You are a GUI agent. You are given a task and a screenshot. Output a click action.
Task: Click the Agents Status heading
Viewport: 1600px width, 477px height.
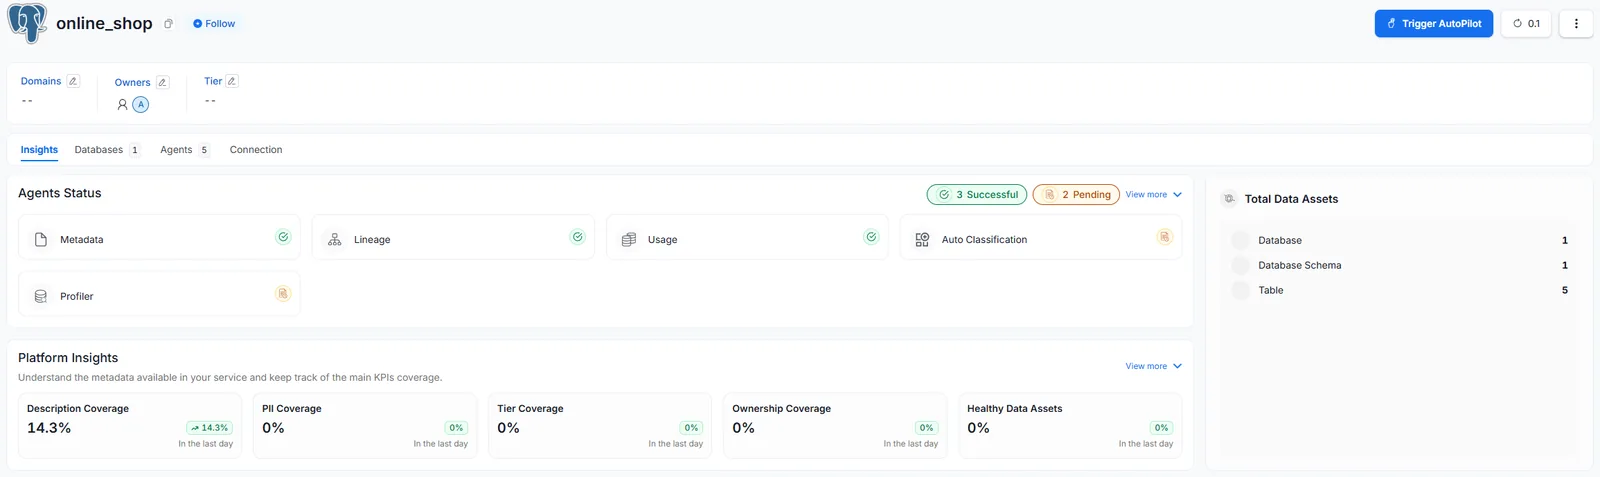60,193
